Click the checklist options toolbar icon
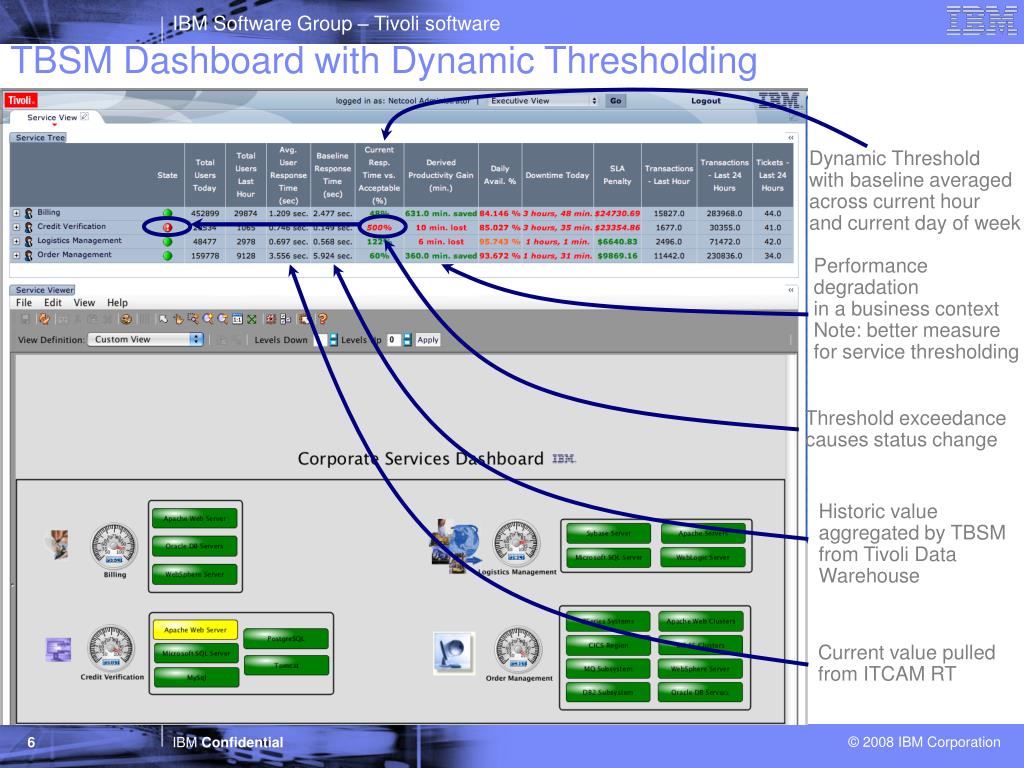This screenshot has width=1024, height=768. 285,319
